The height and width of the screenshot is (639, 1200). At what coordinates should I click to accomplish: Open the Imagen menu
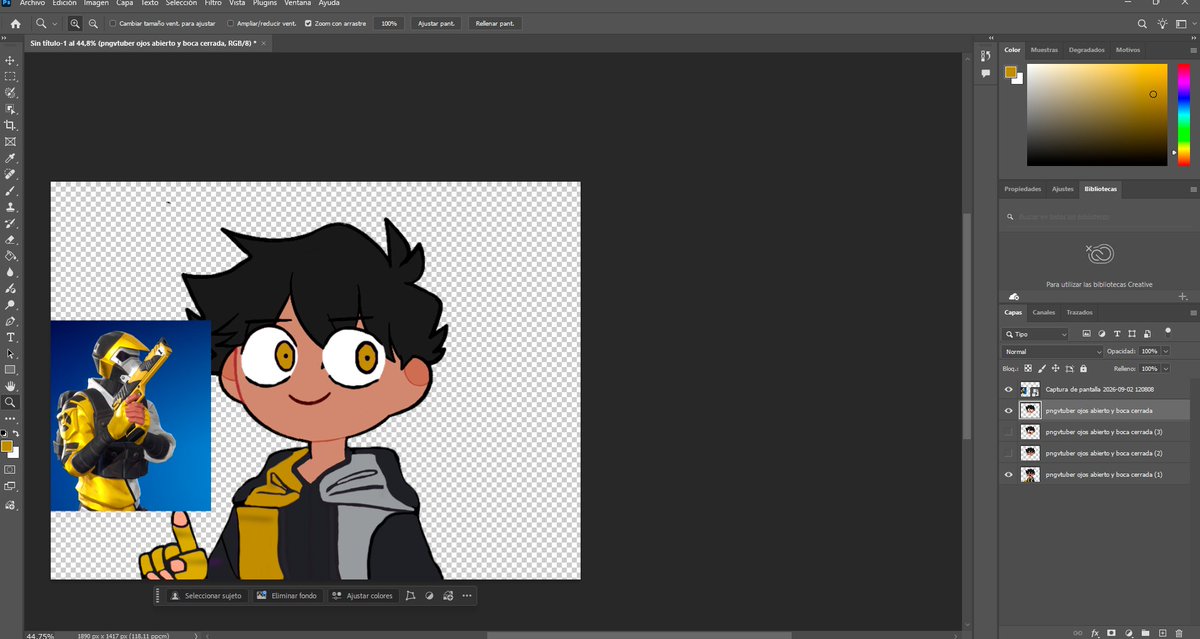(96, 3)
